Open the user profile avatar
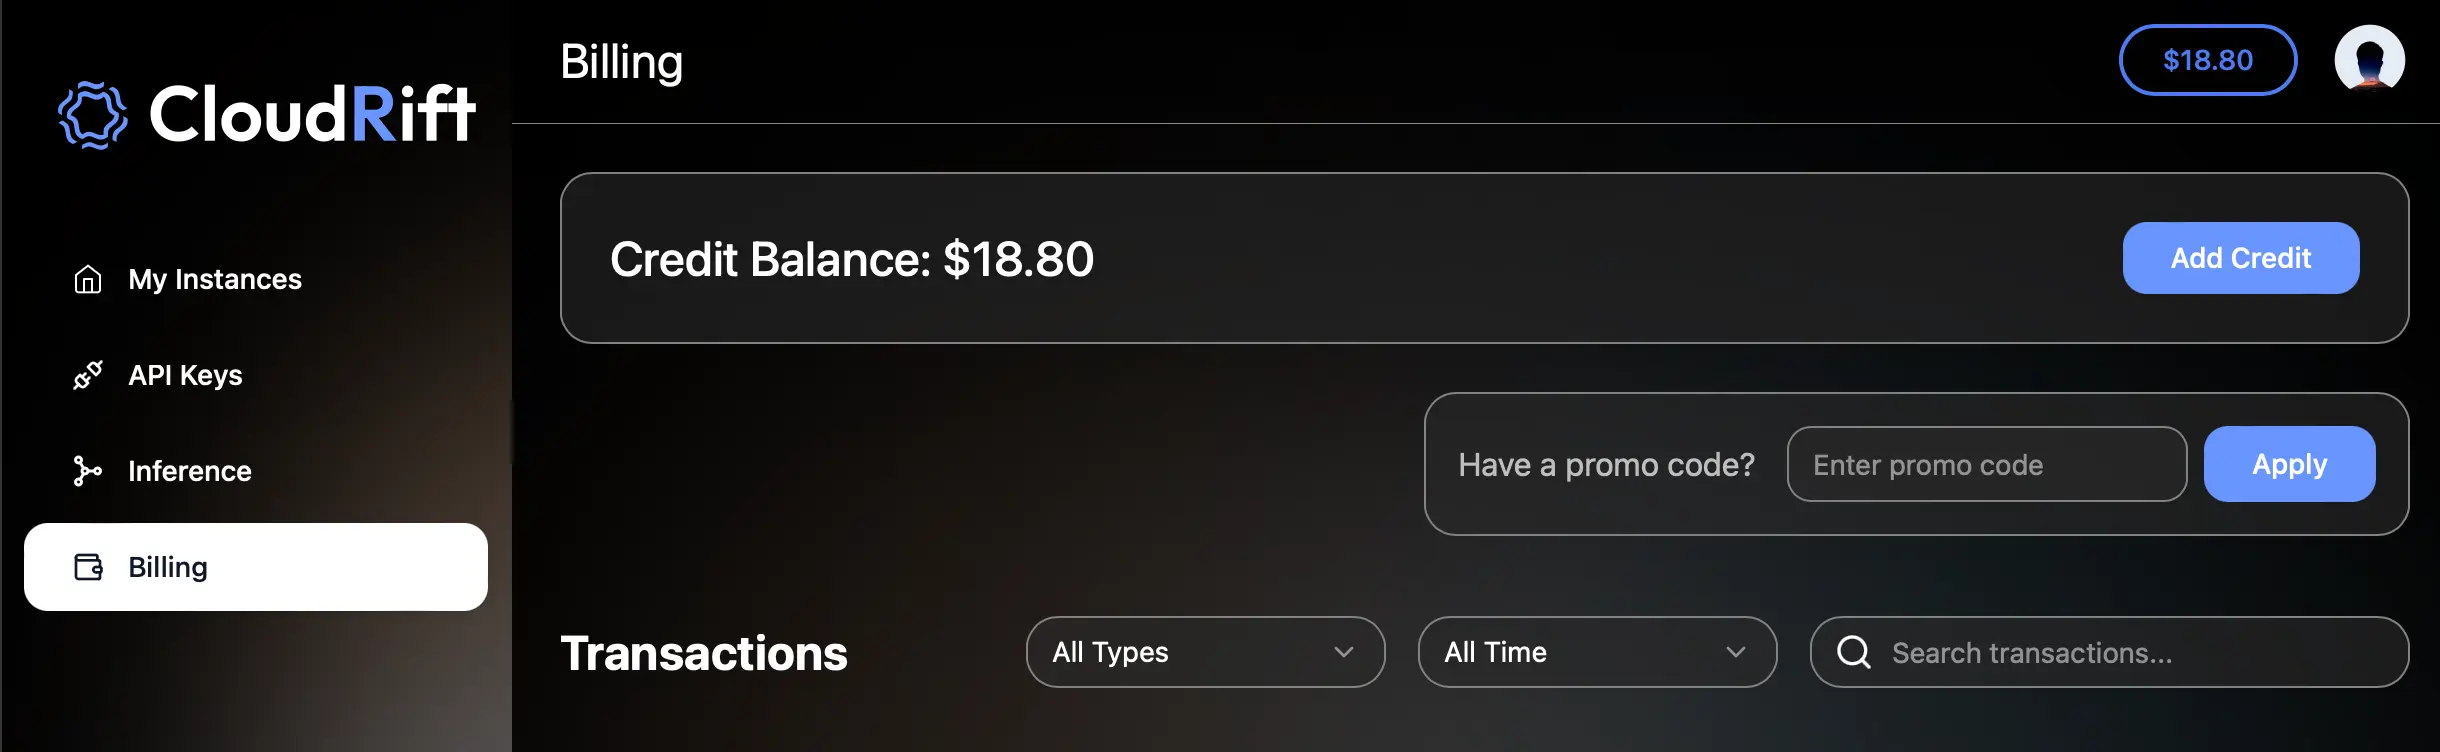The width and height of the screenshot is (2440, 752). tap(2369, 60)
